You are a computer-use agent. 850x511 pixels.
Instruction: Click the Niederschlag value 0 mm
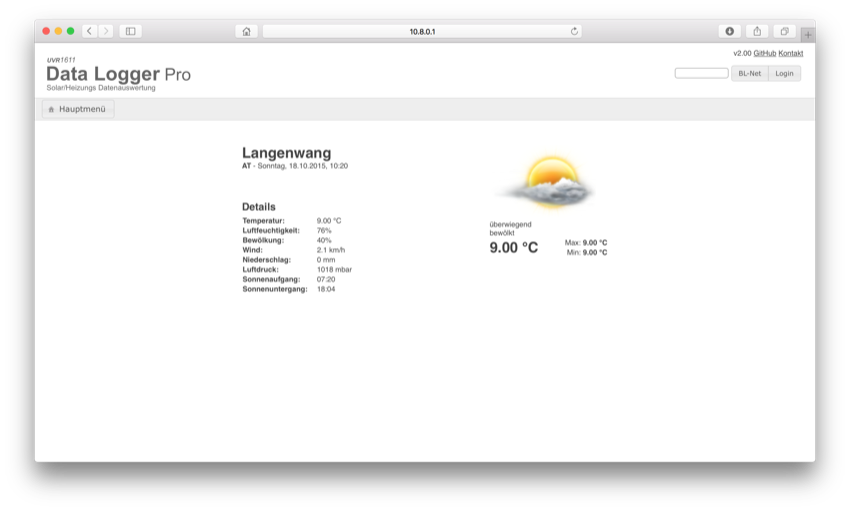point(326,260)
